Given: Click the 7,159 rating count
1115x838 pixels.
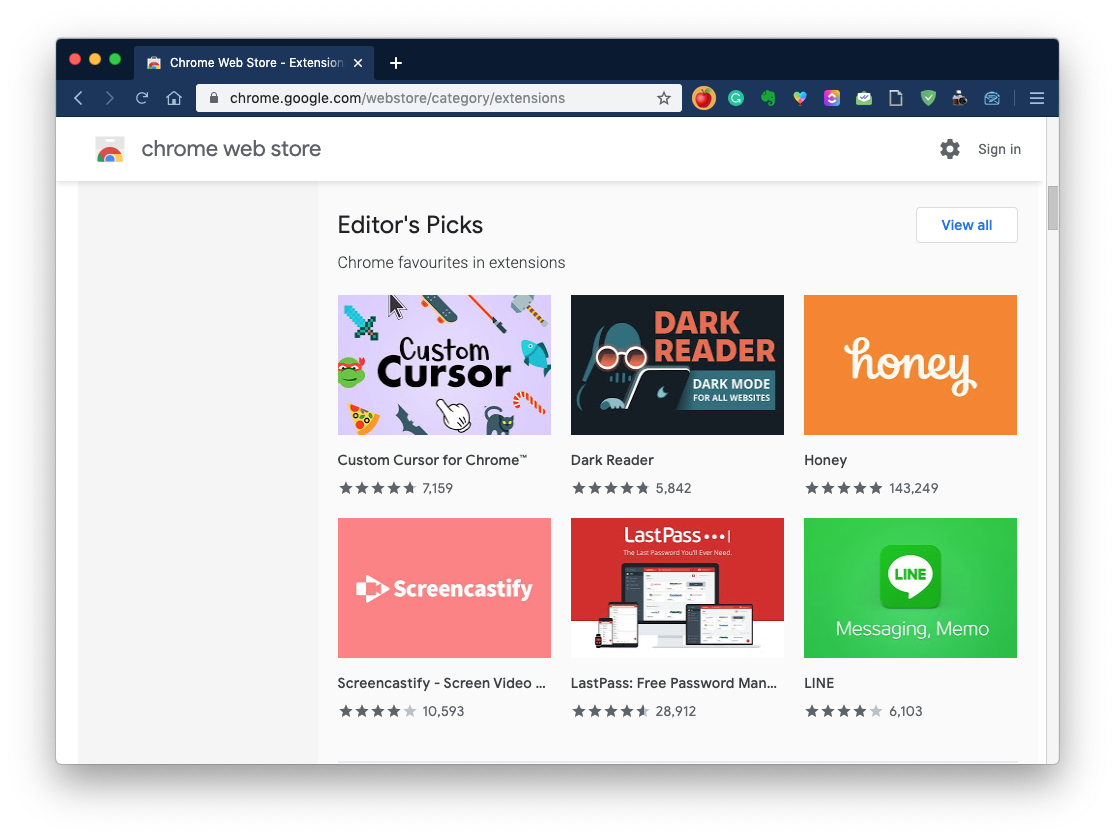Looking at the screenshot, I should (437, 488).
